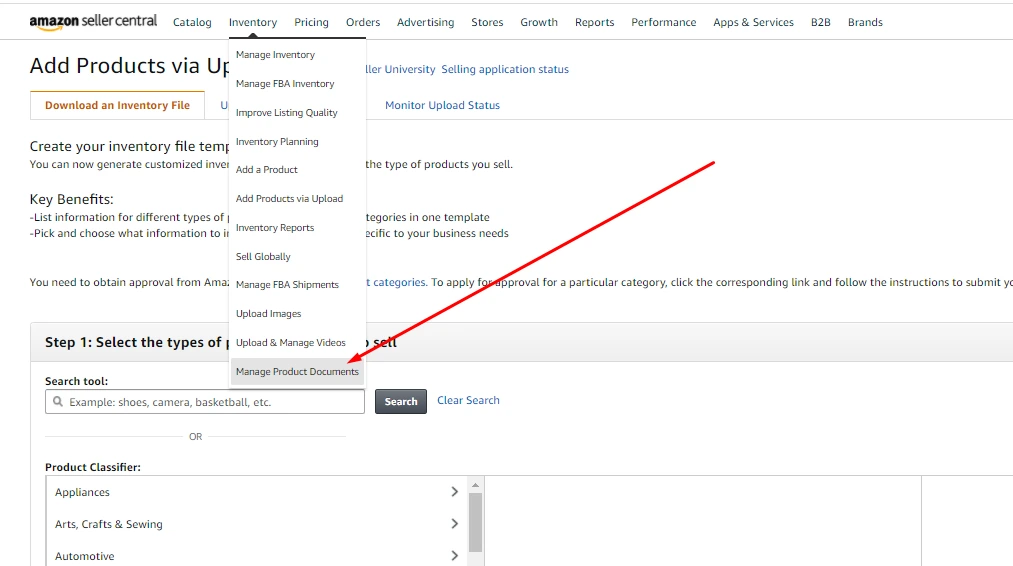Expand the Automotive category chevron
Image resolution: width=1013 pixels, height=566 pixels.
454,556
